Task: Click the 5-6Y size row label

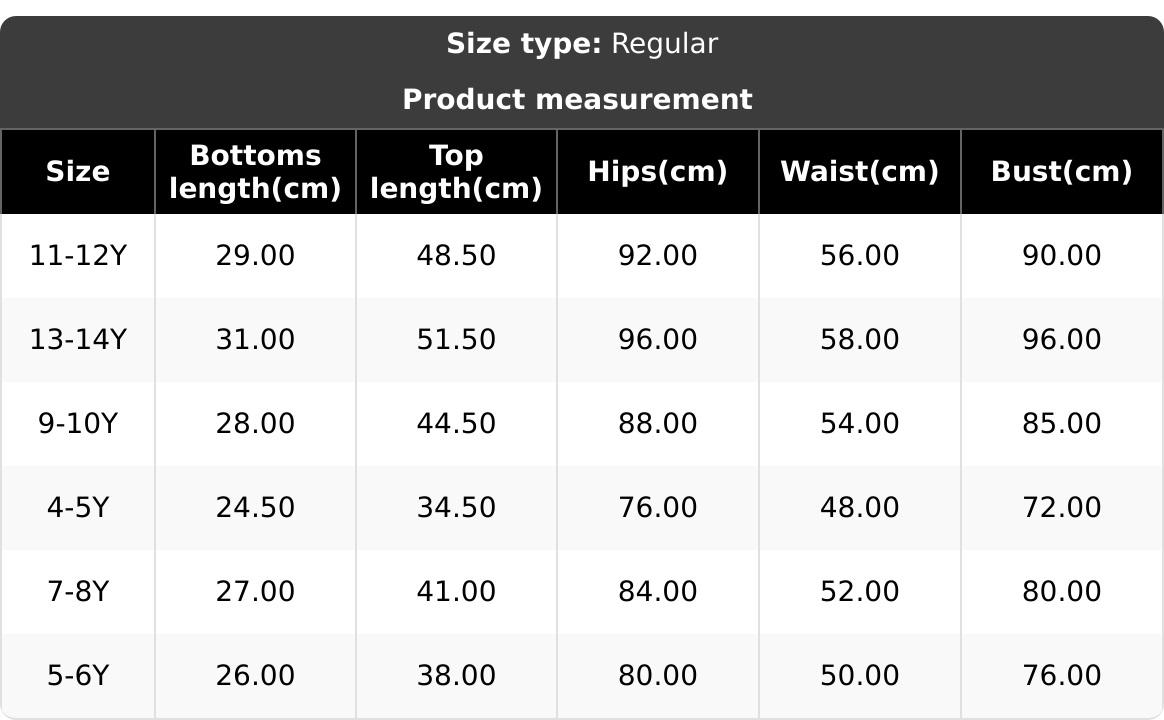Action: click(78, 676)
